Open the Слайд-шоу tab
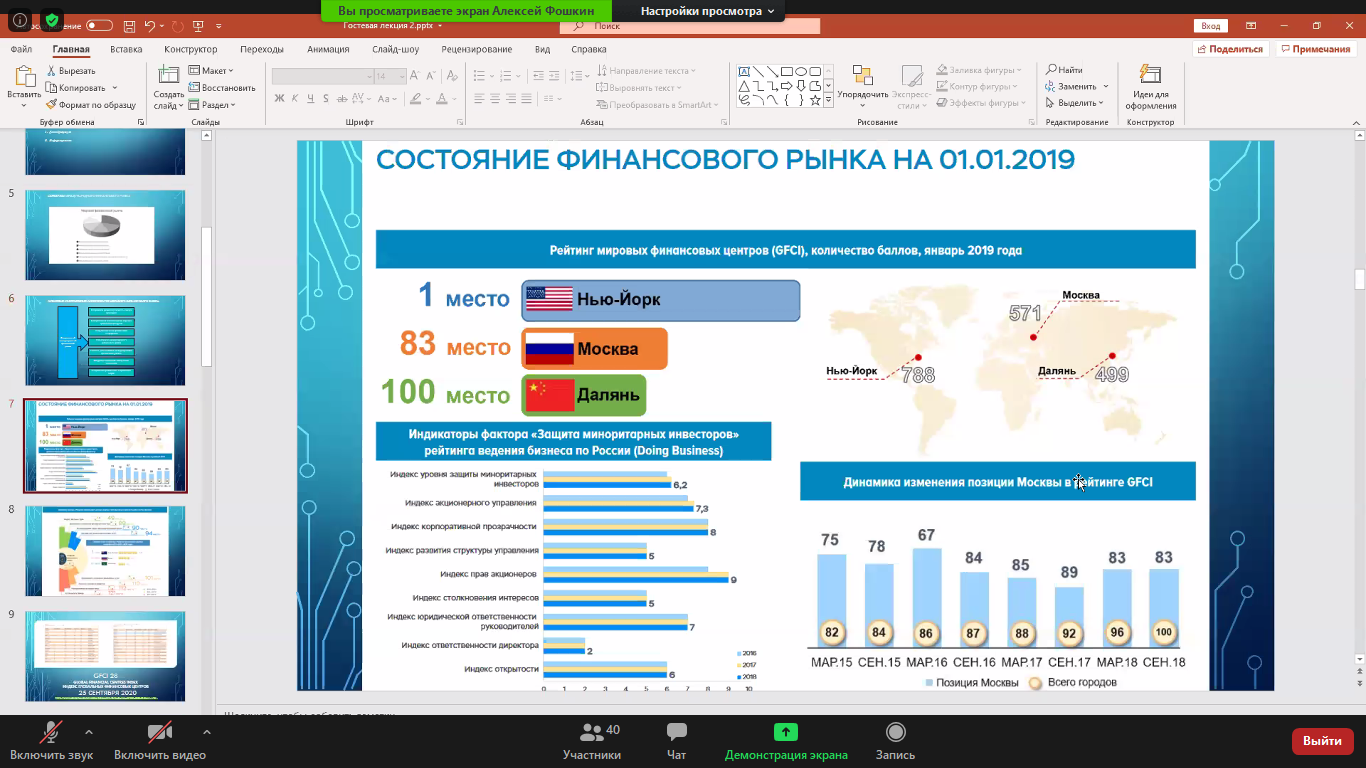Image resolution: width=1366 pixels, height=768 pixels. [x=396, y=49]
